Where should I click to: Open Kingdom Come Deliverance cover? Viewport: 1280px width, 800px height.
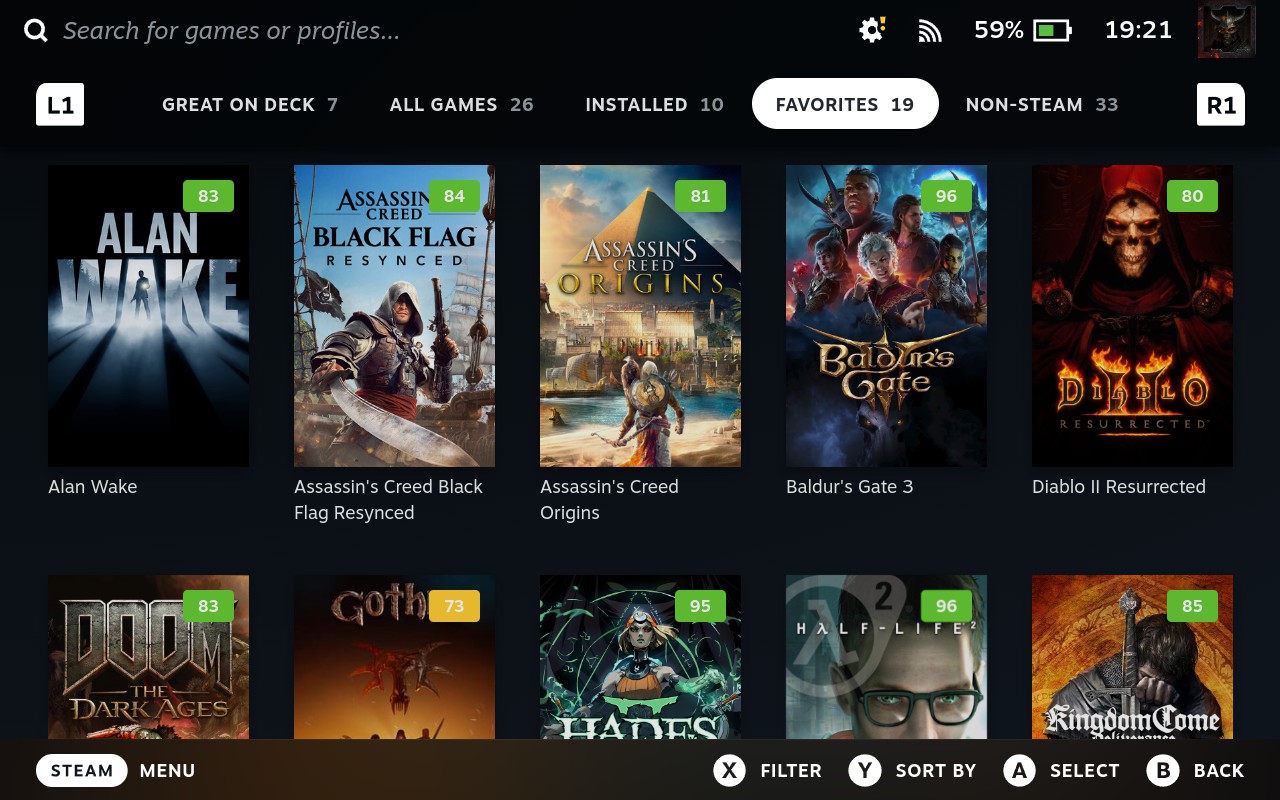[x=1132, y=657]
